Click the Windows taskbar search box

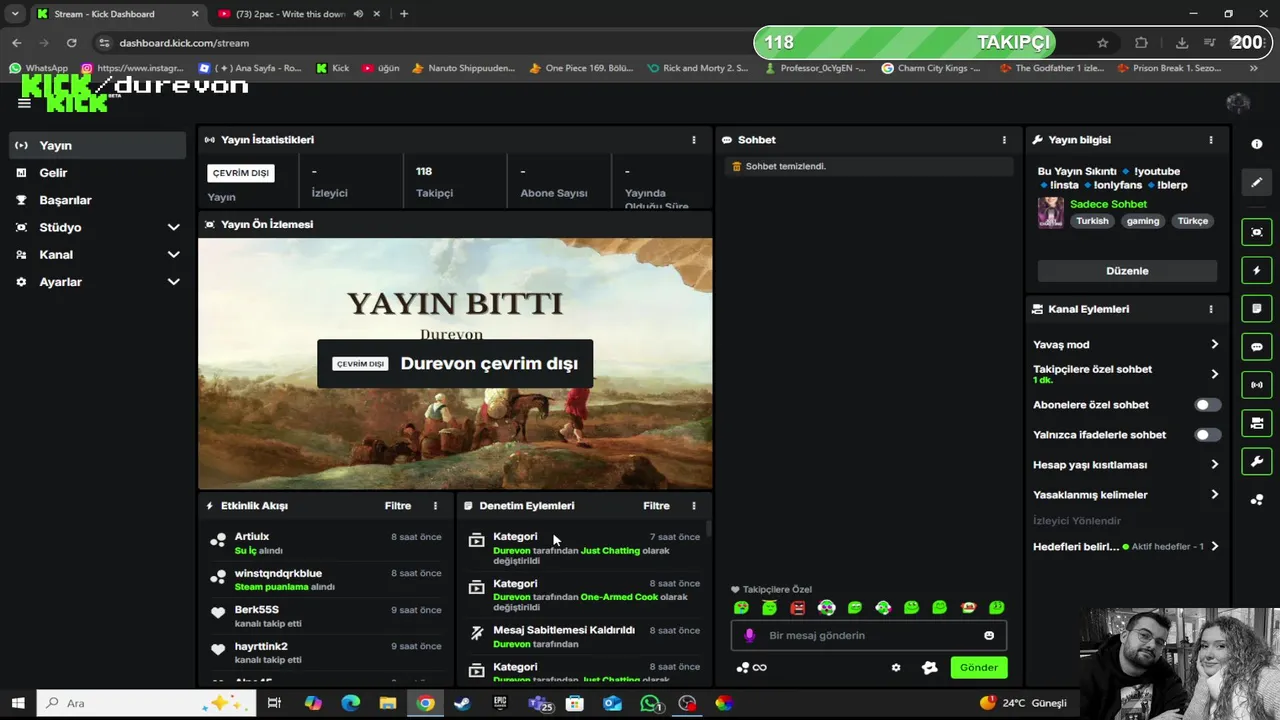tap(146, 703)
